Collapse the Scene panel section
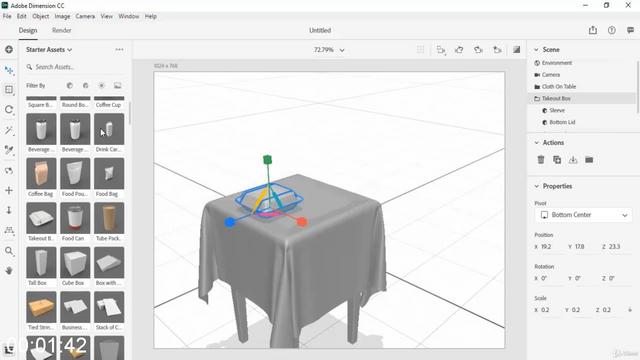The image size is (640, 360). pos(537,49)
